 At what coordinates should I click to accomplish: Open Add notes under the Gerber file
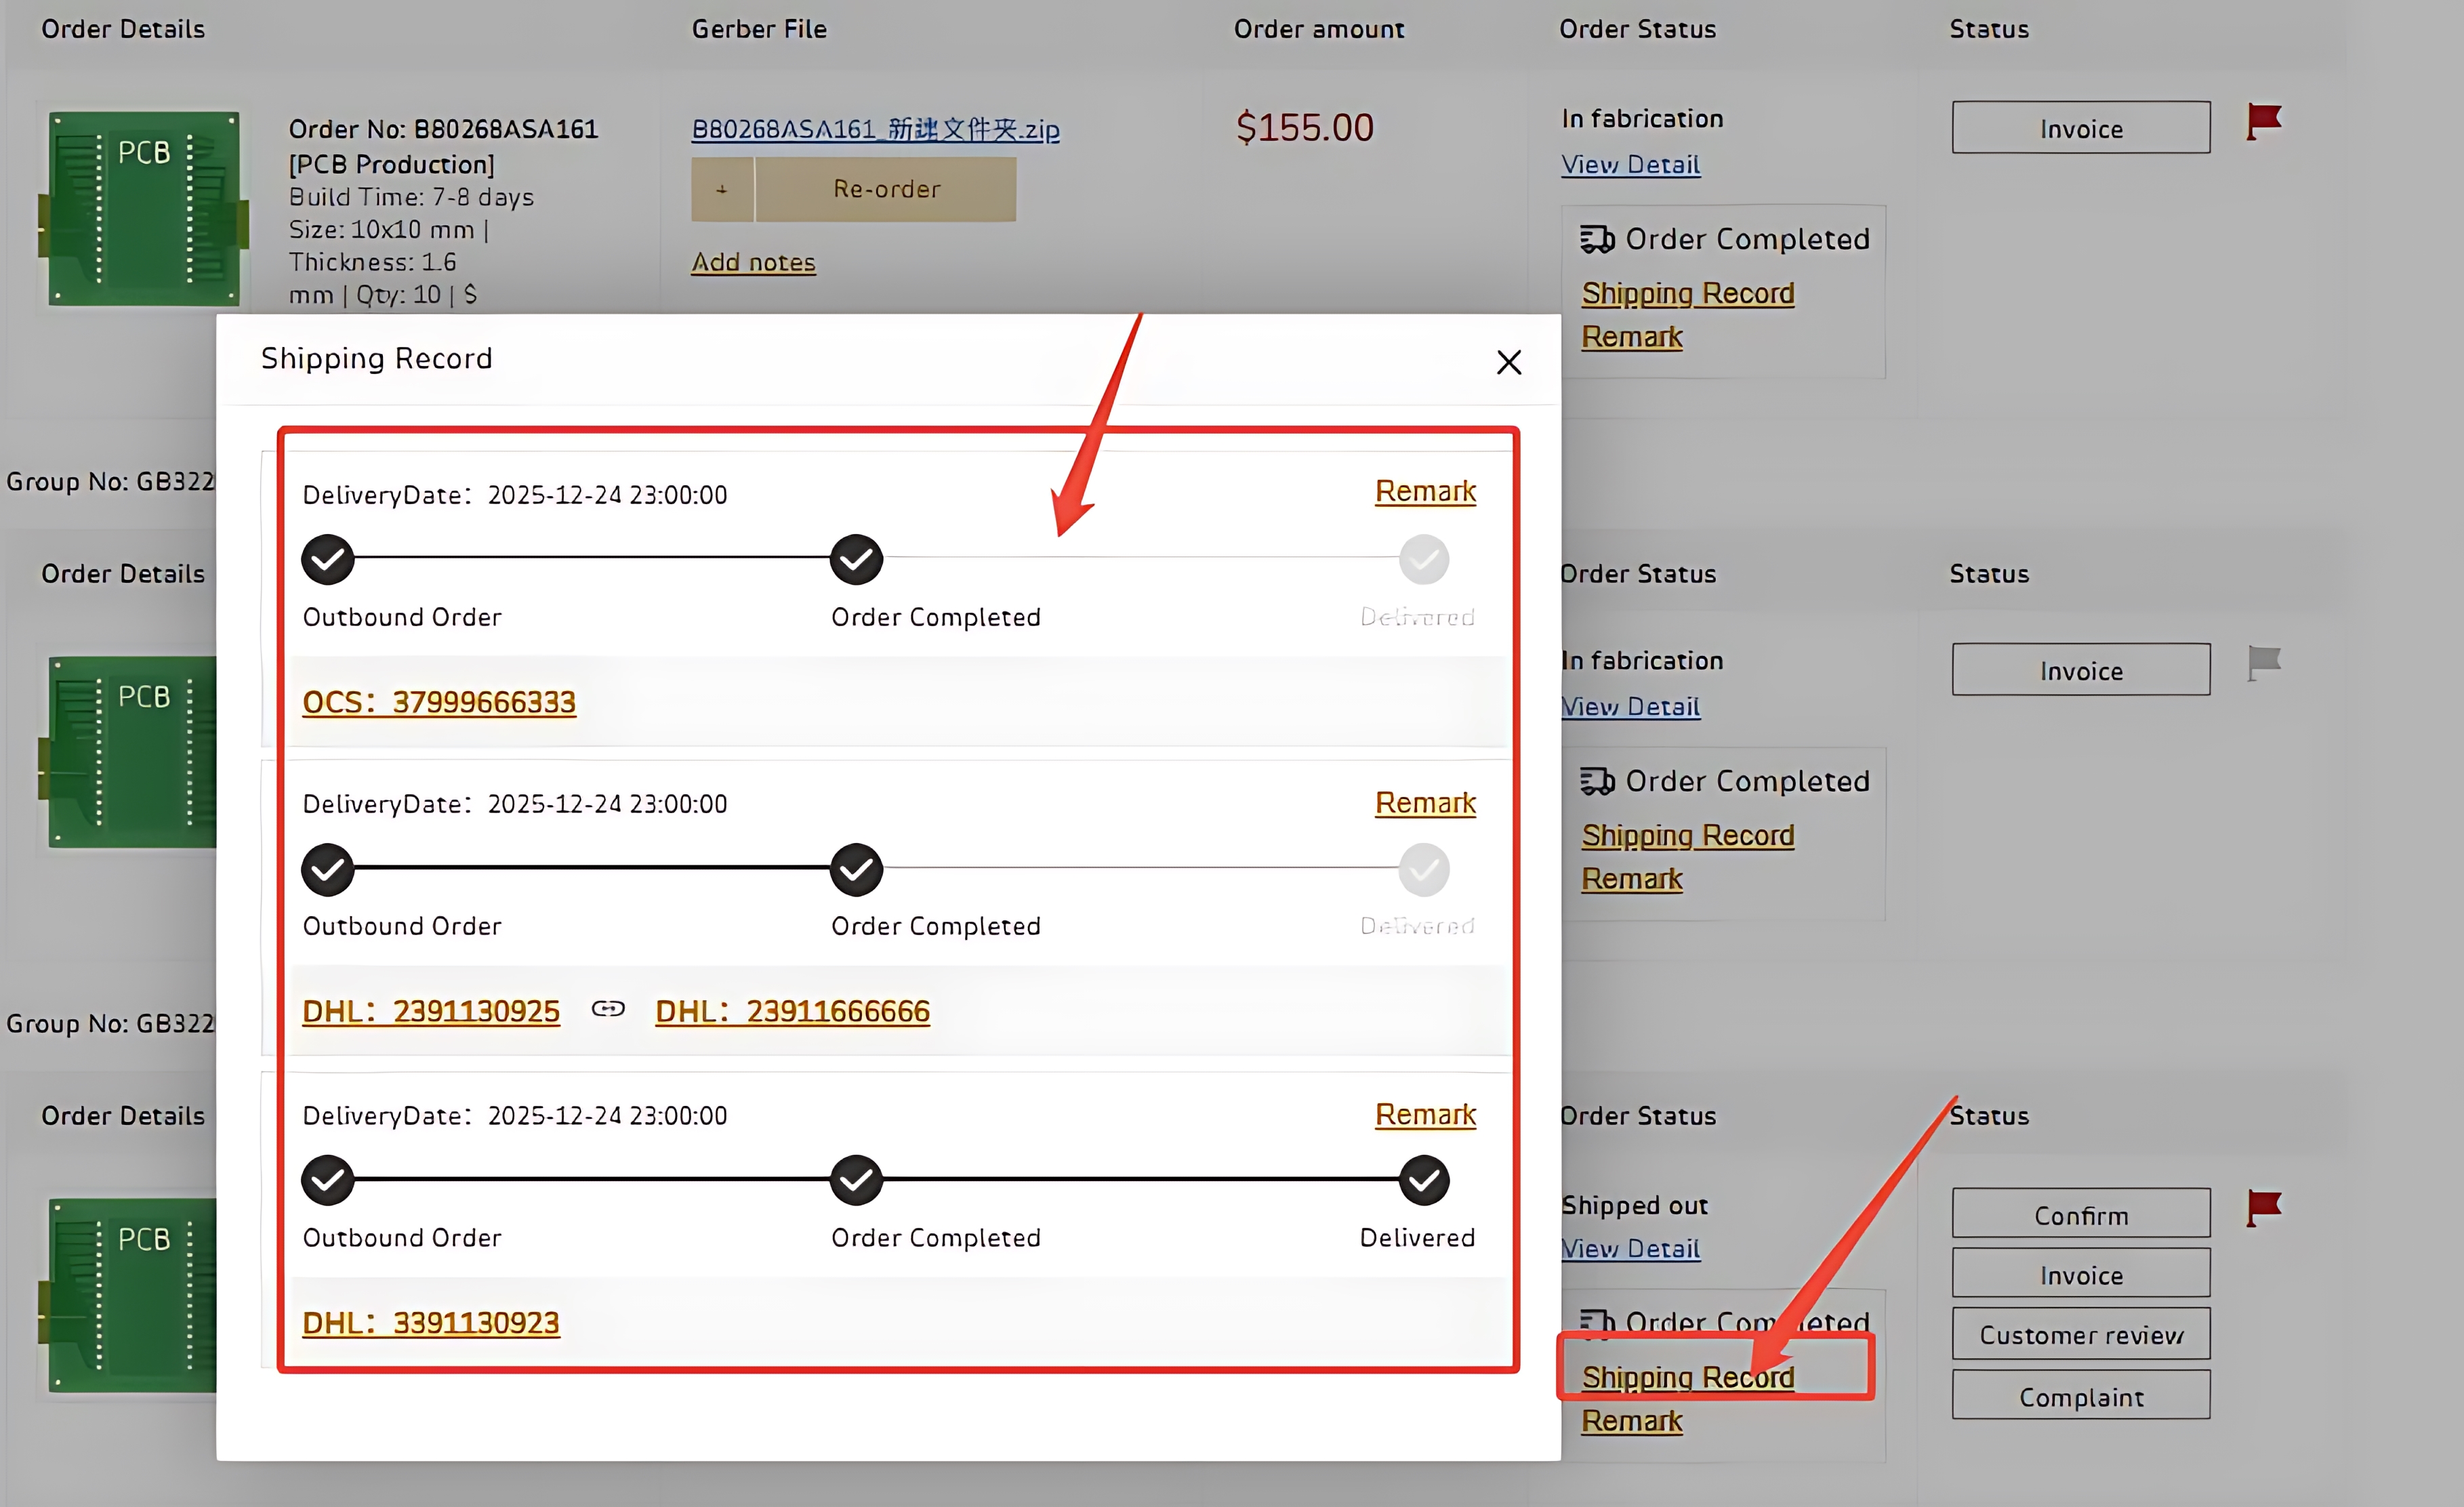coord(754,261)
